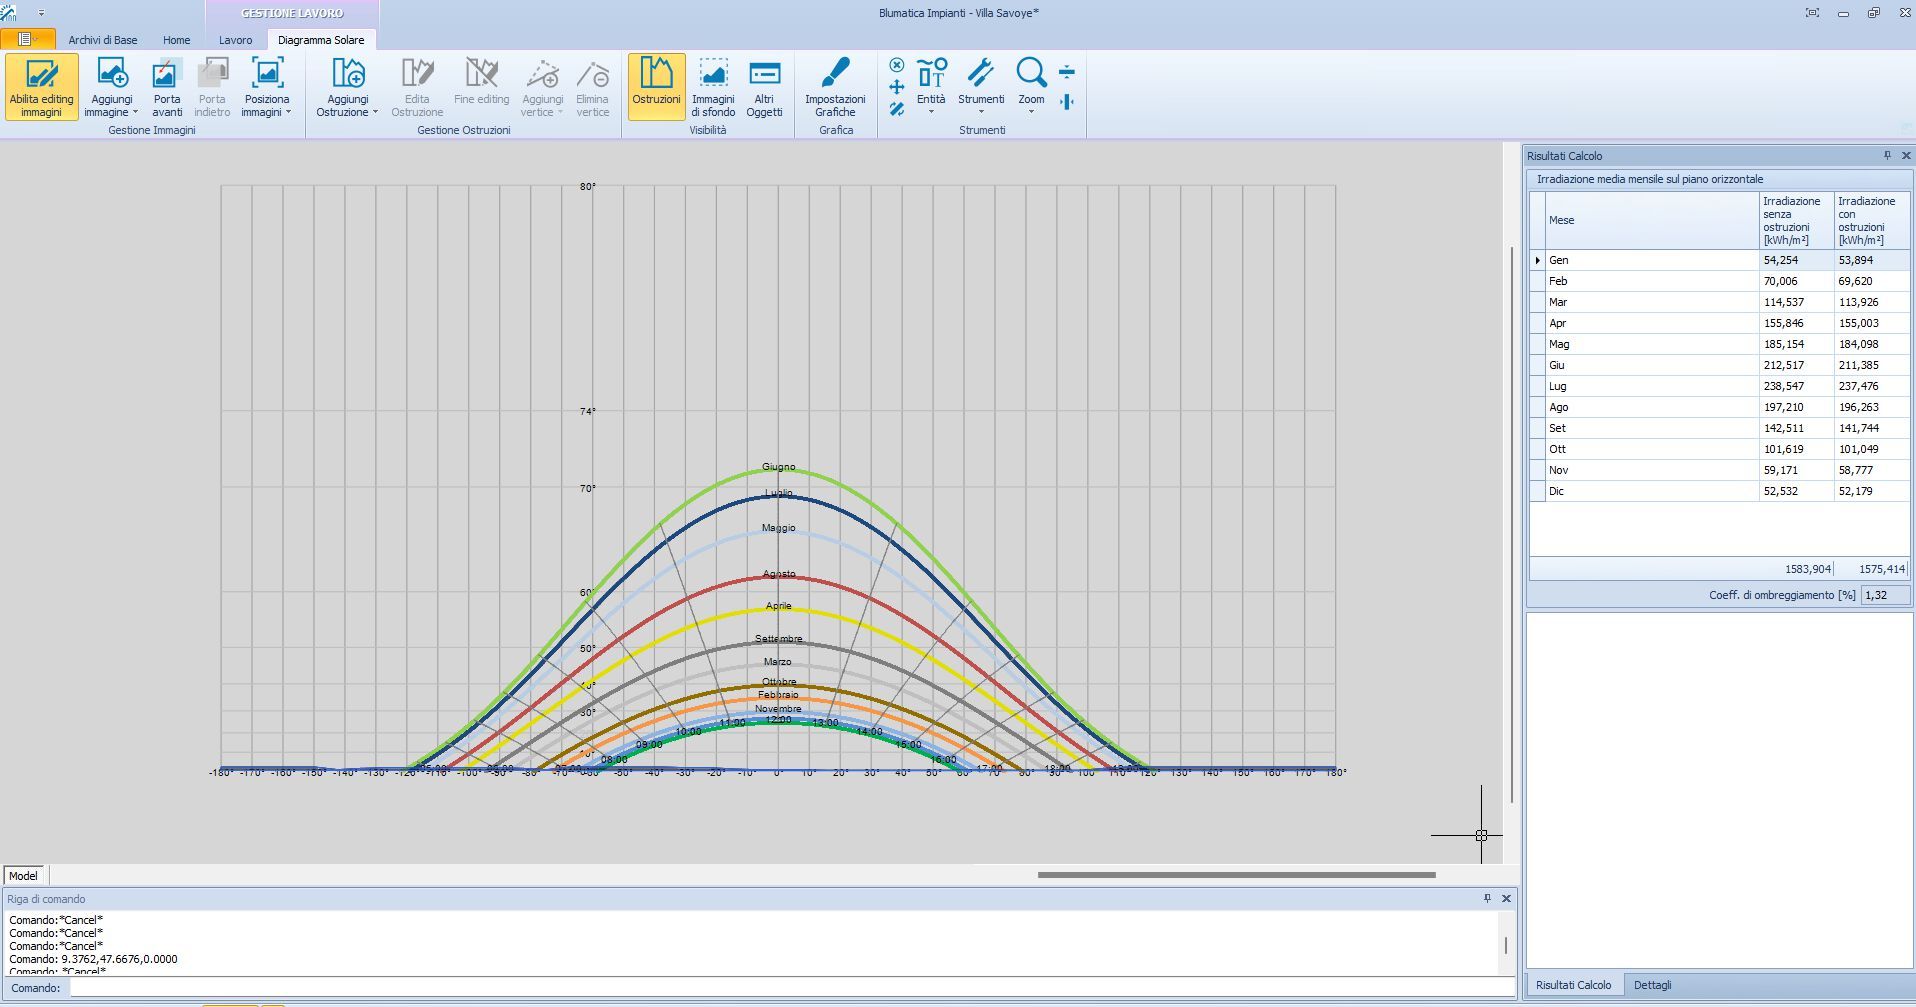Click the Porta avanti icon

pyautogui.click(x=166, y=74)
